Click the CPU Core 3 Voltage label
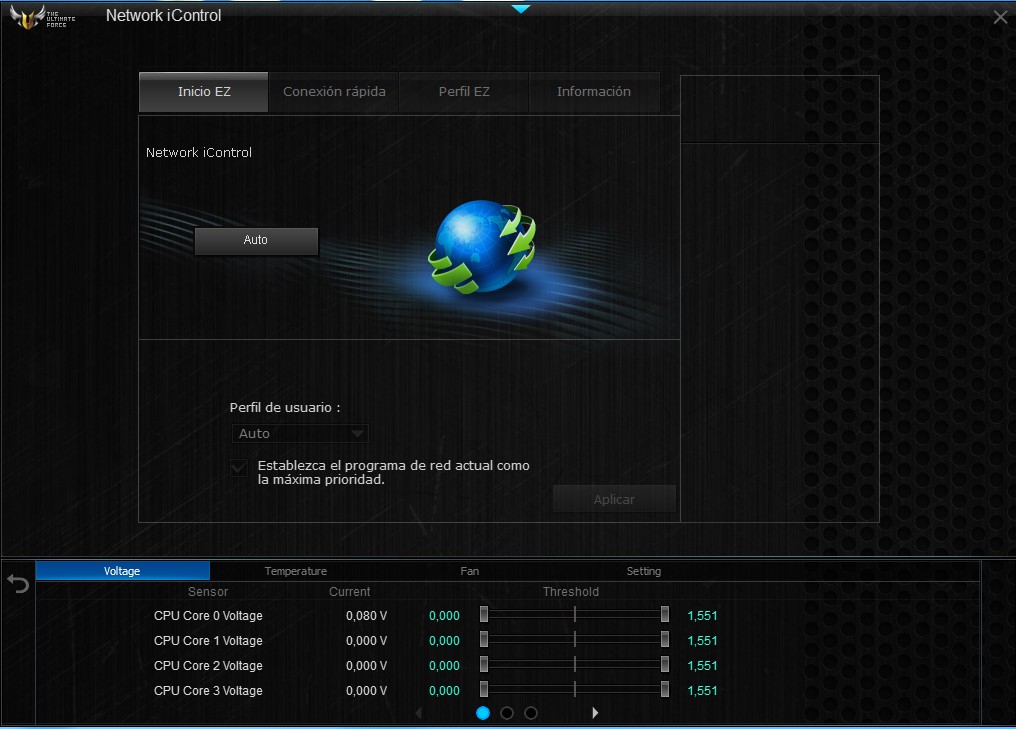This screenshot has height=729, width=1016. click(208, 691)
